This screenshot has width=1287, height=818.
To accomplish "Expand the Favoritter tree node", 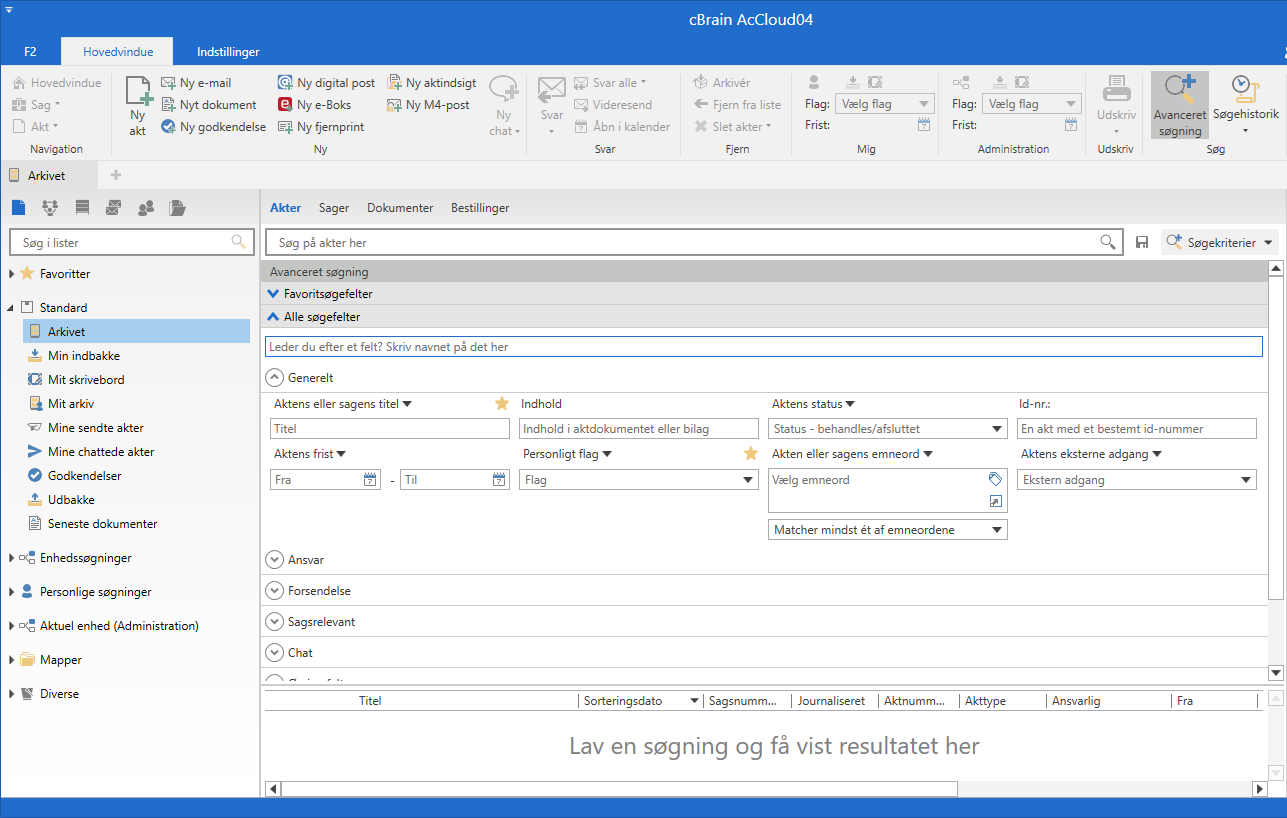I will tap(12, 274).
